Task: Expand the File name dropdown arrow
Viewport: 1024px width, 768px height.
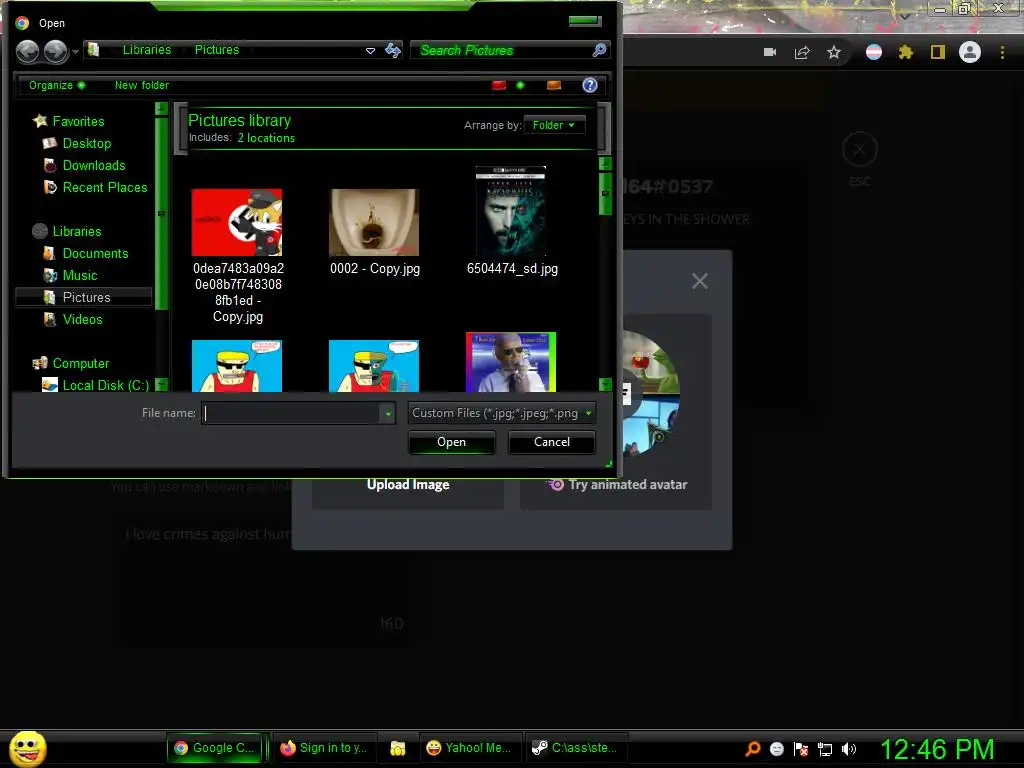Action: point(388,413)
